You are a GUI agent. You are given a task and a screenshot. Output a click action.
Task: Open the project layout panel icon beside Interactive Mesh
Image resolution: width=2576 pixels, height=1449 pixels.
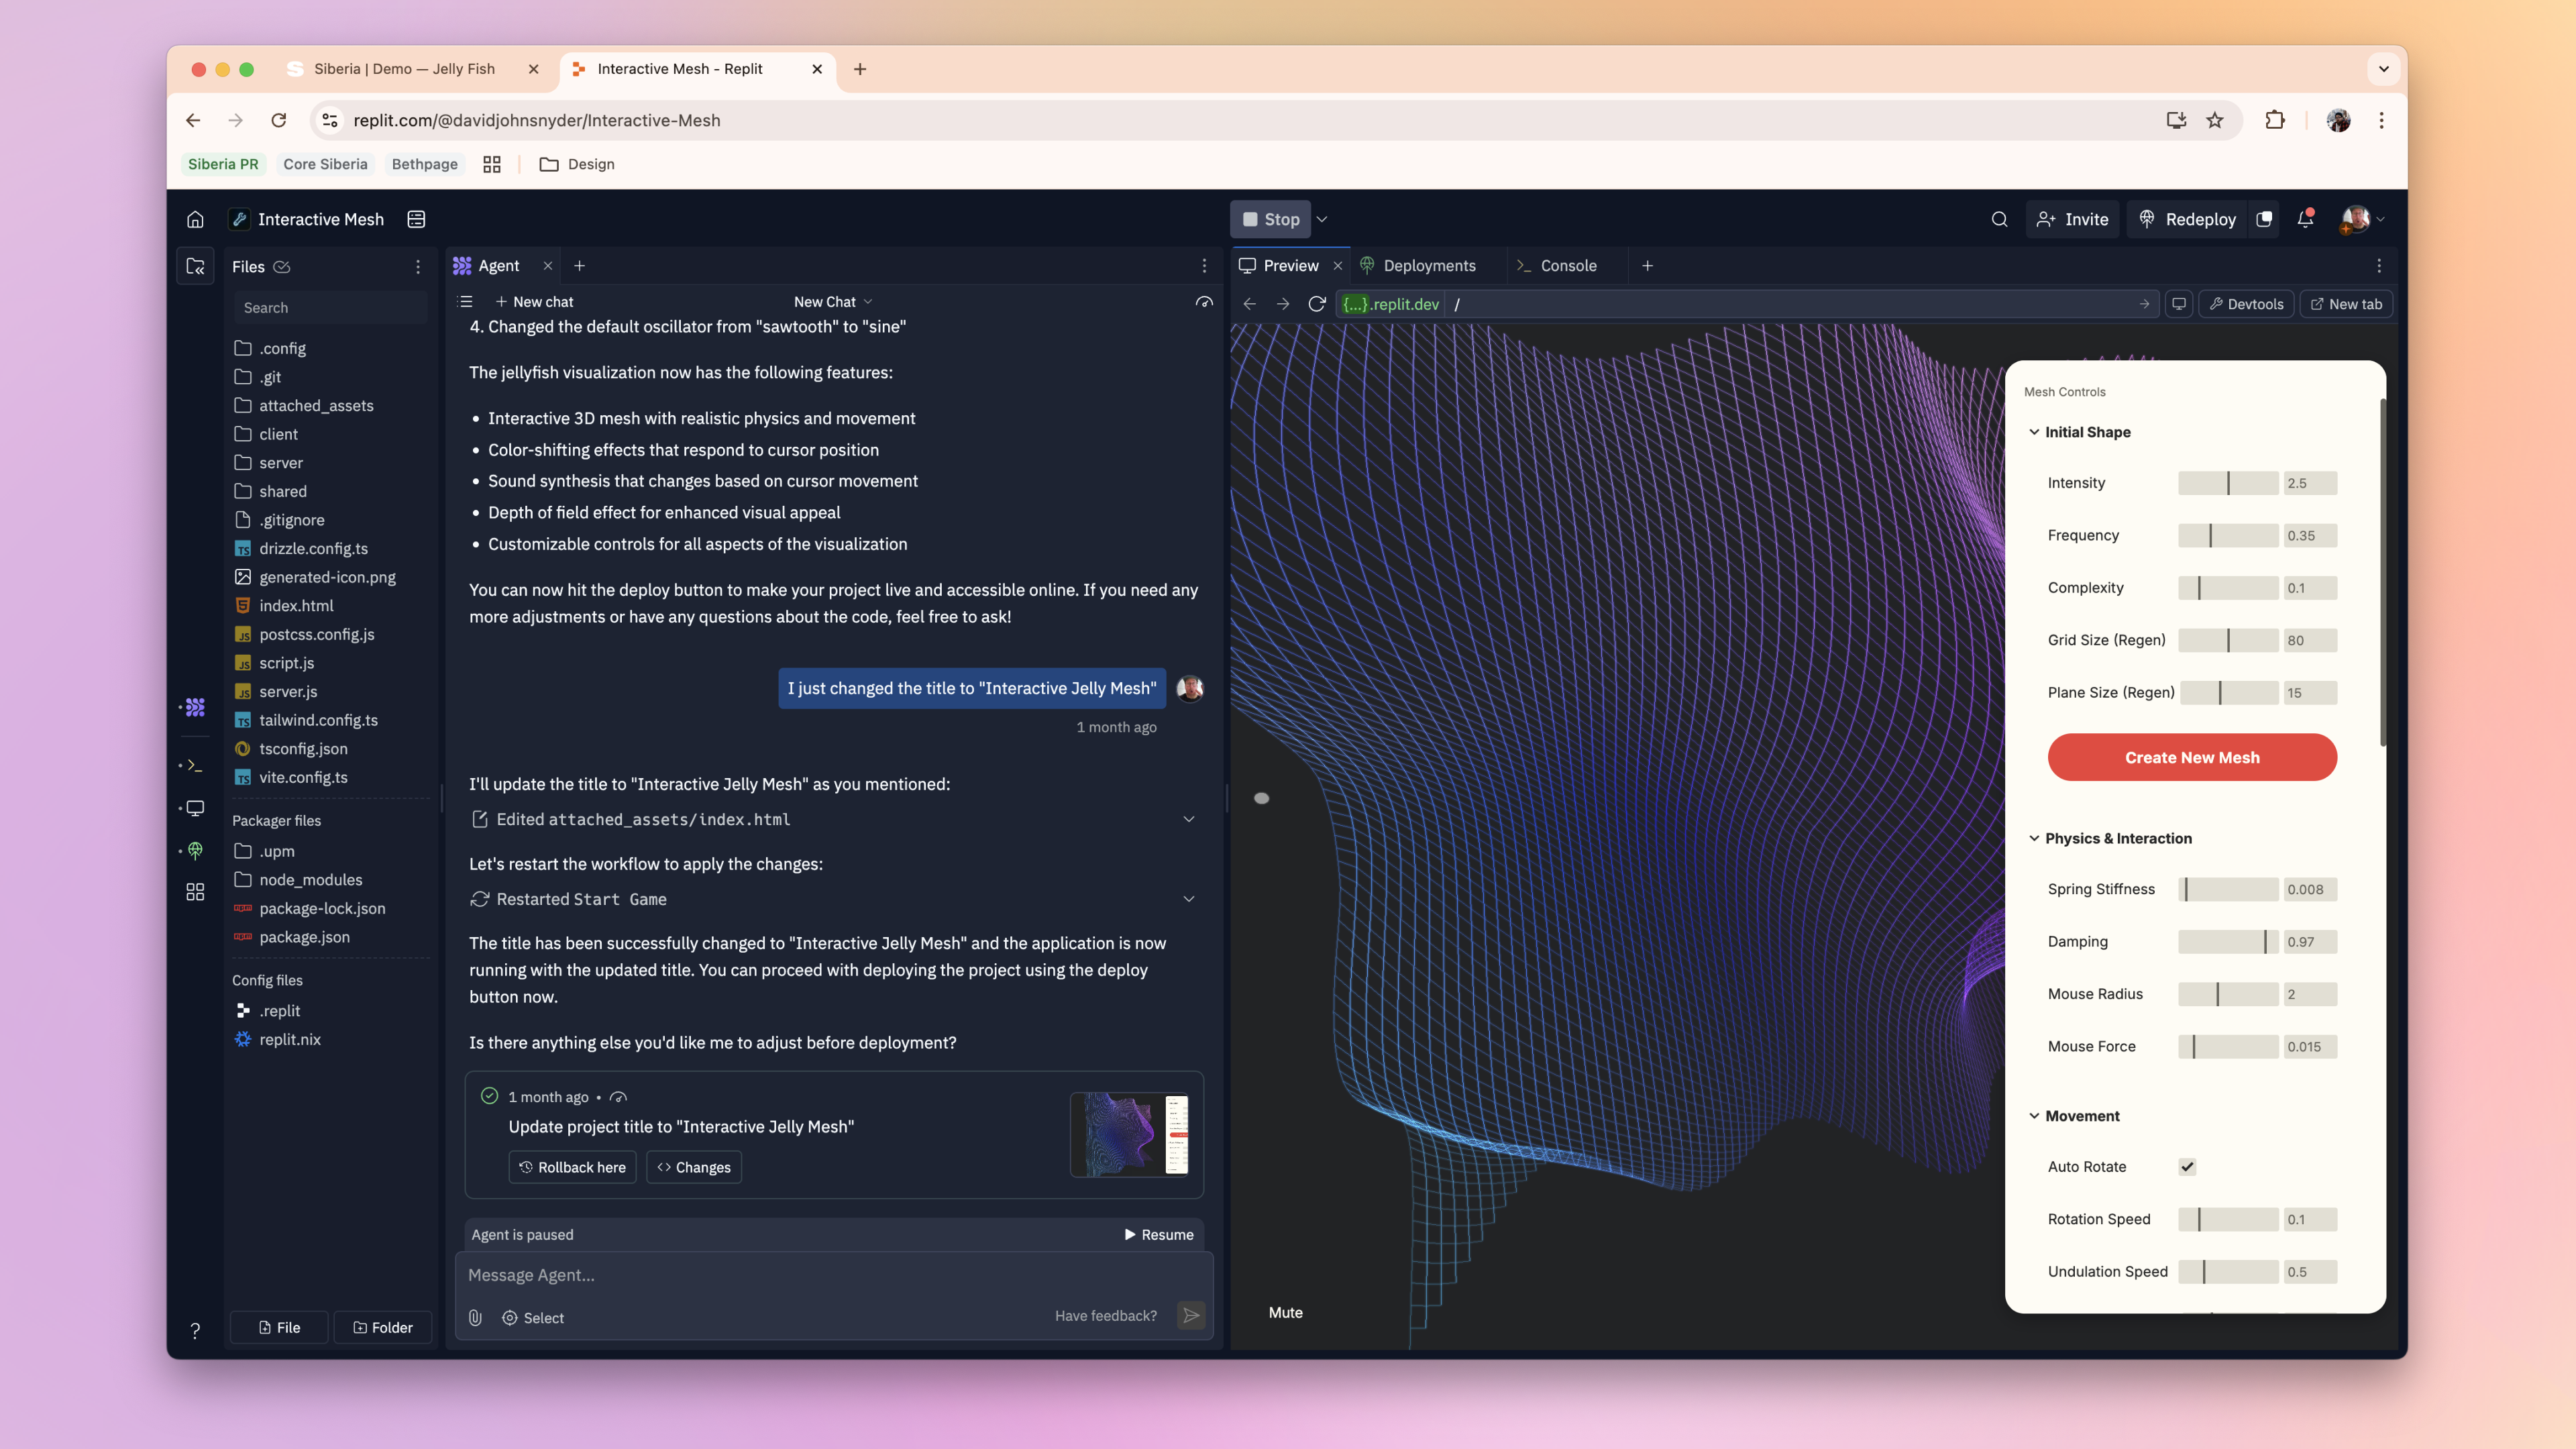pos(417,219)
